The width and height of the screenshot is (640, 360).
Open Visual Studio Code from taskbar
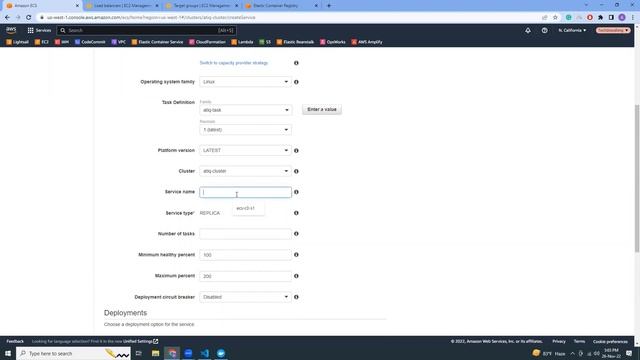(205, 353)
